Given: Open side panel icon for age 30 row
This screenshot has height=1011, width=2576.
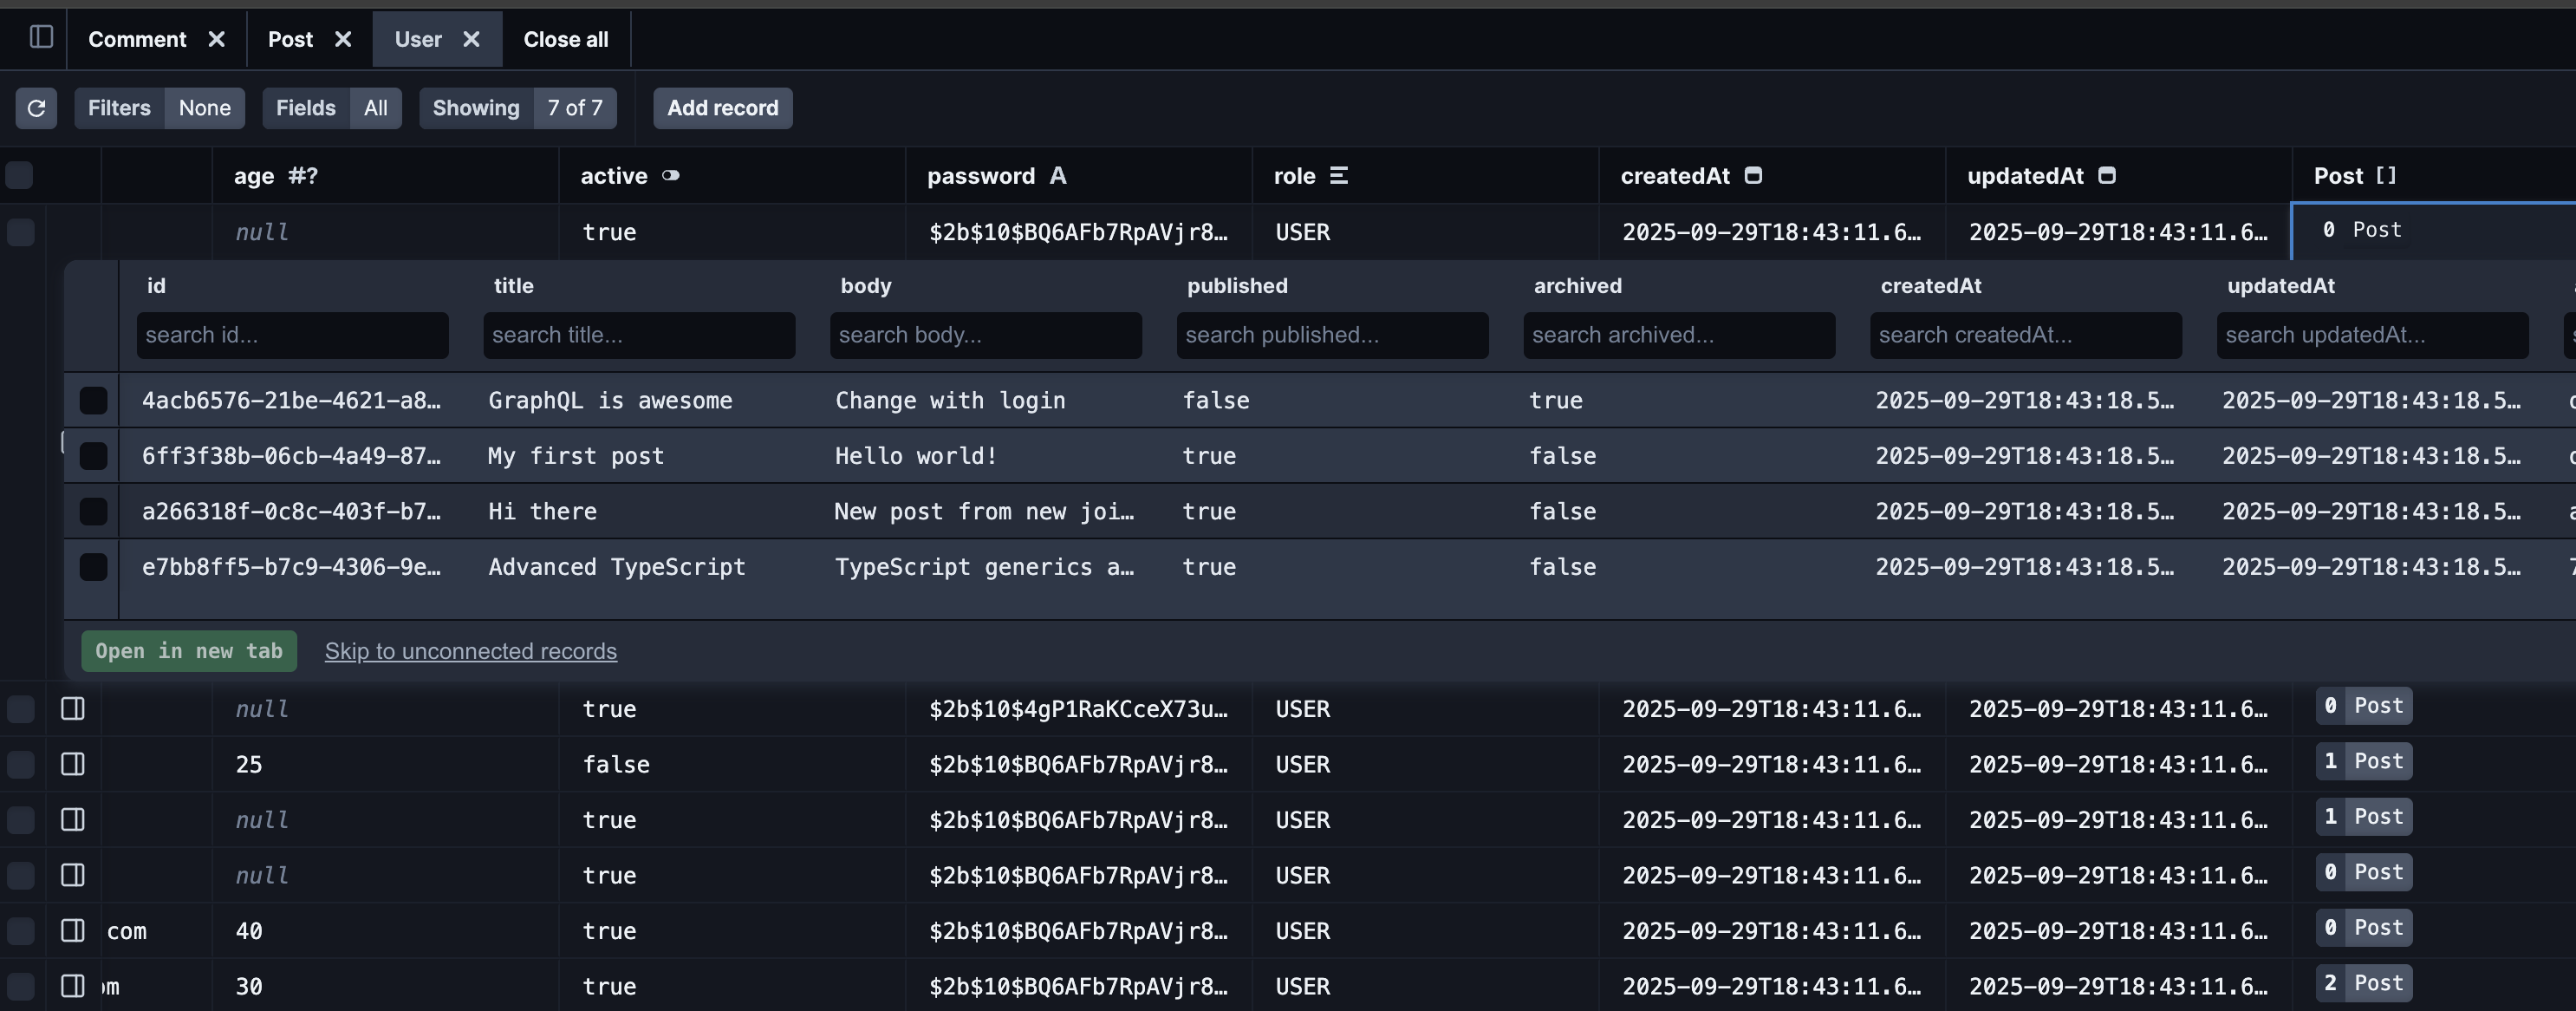Looking at the screenshot, I should [73, 986].
